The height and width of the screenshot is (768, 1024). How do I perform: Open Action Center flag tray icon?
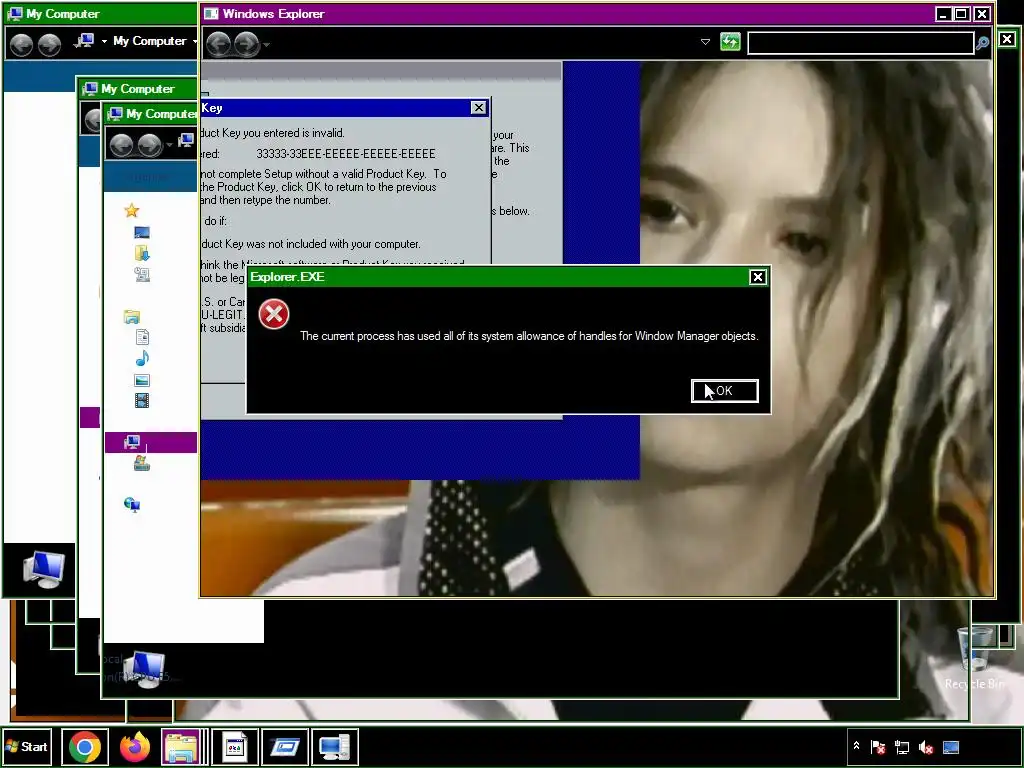click(x=878, y=747)
